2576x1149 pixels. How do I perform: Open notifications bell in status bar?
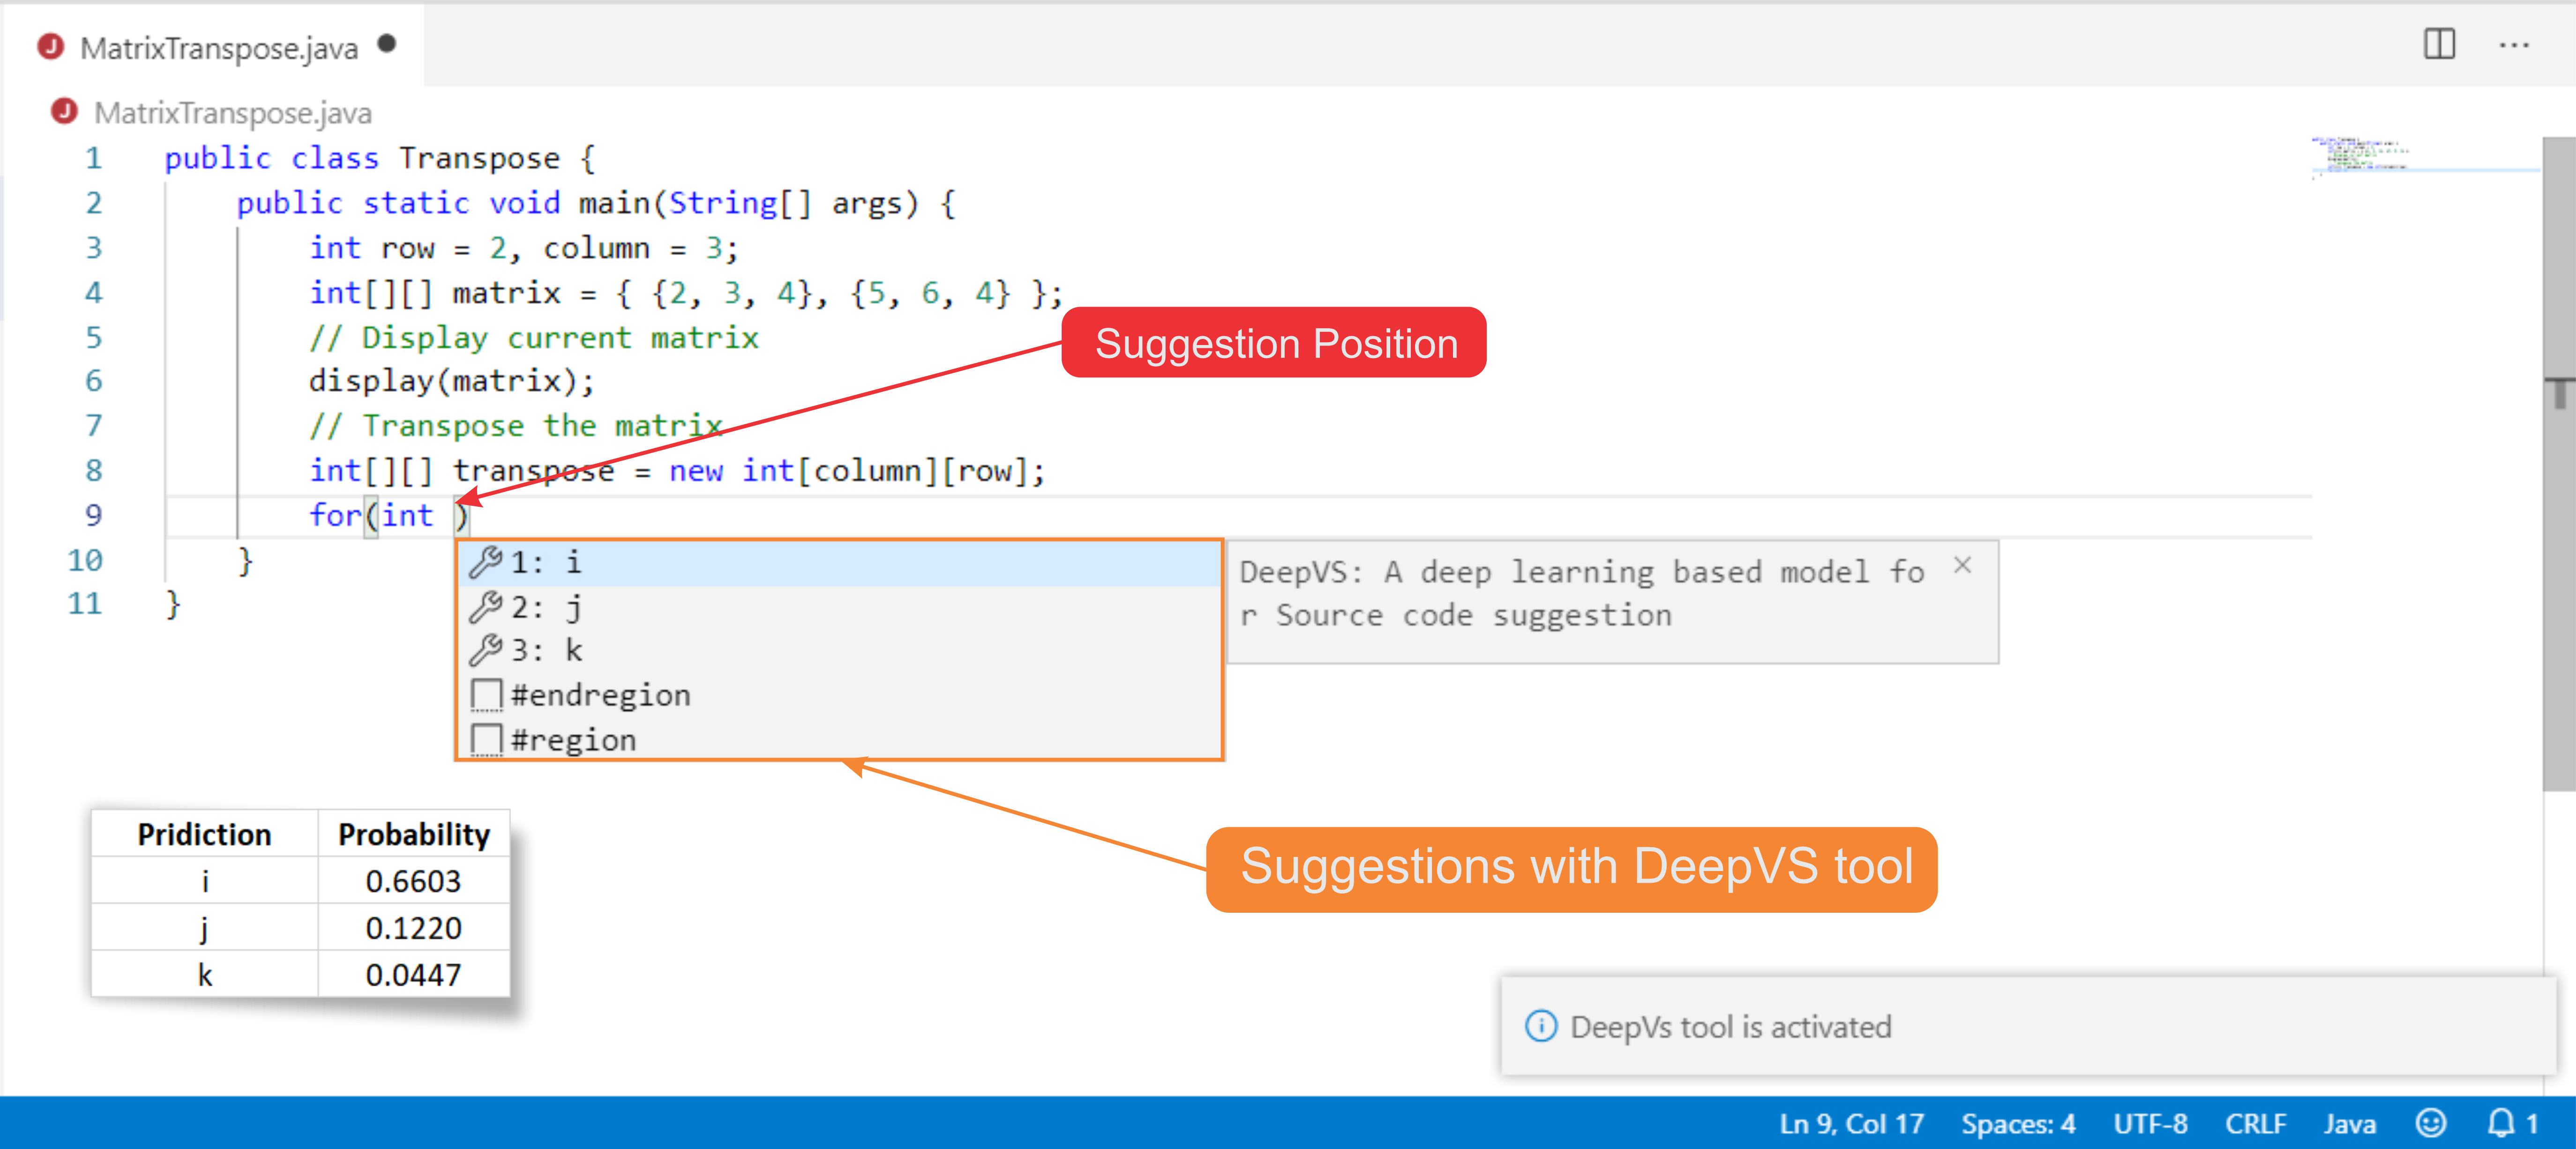pyautogui.click(x=2511, y=1123)
